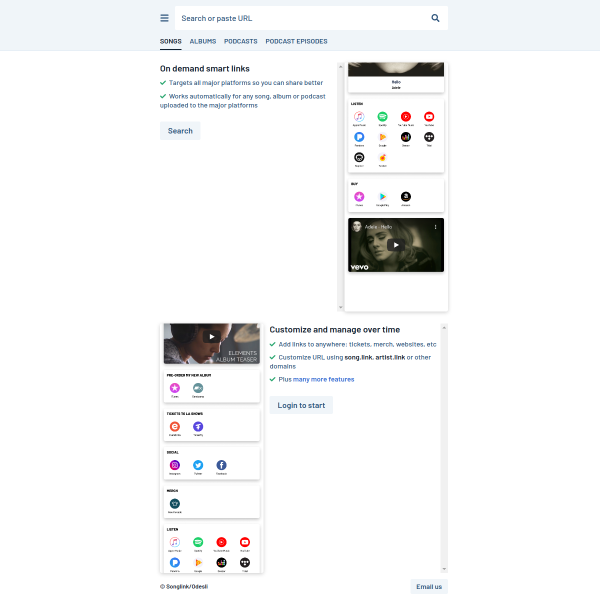Switch to the Albums tab
This screenshot has height=600, width=600.
pos(203,41)
